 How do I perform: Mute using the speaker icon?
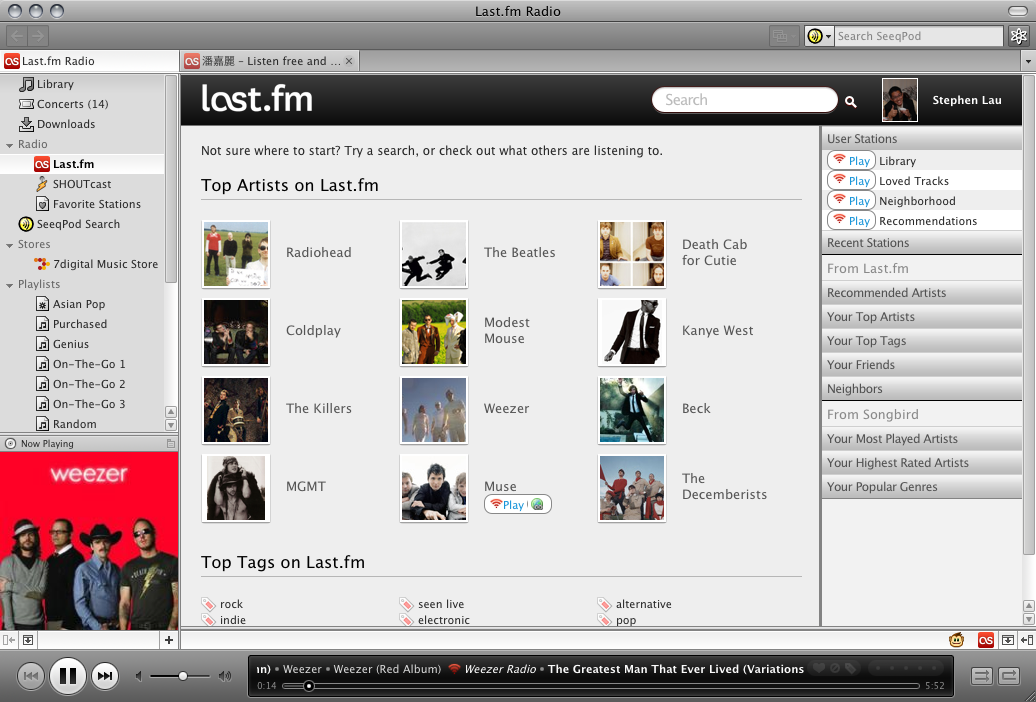[139, 676]
